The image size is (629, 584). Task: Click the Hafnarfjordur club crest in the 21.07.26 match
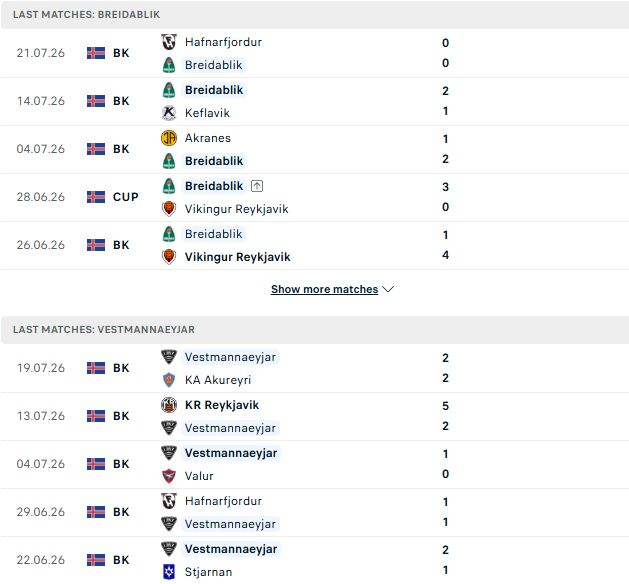pyautogui.click(x=169, y=42)
